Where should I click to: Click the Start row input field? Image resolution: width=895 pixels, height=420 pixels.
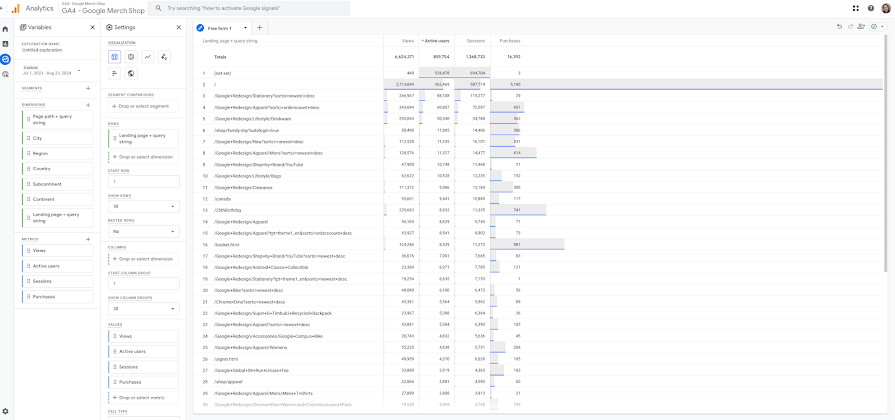pyautogui.click(x=143, y=181)
